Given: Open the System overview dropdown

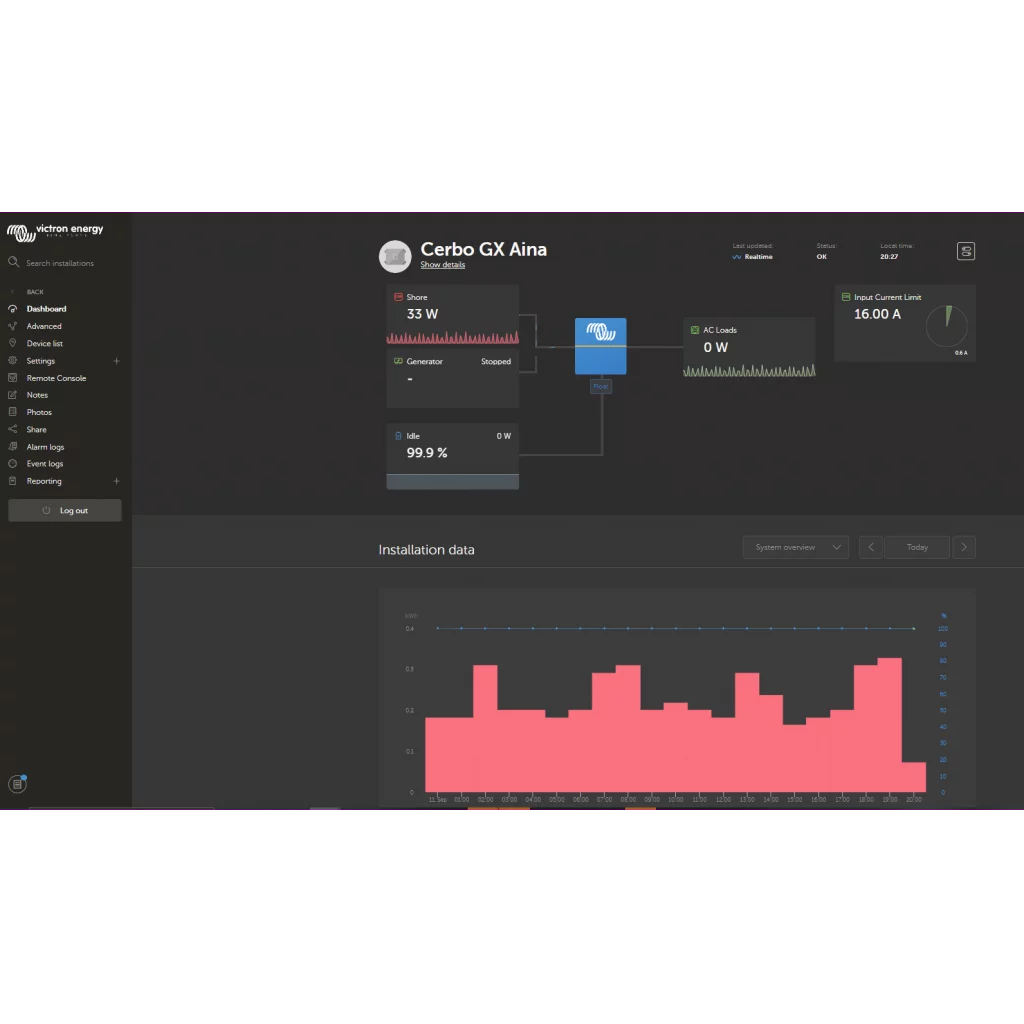Looking at the screenshot, I should [796, 547].
